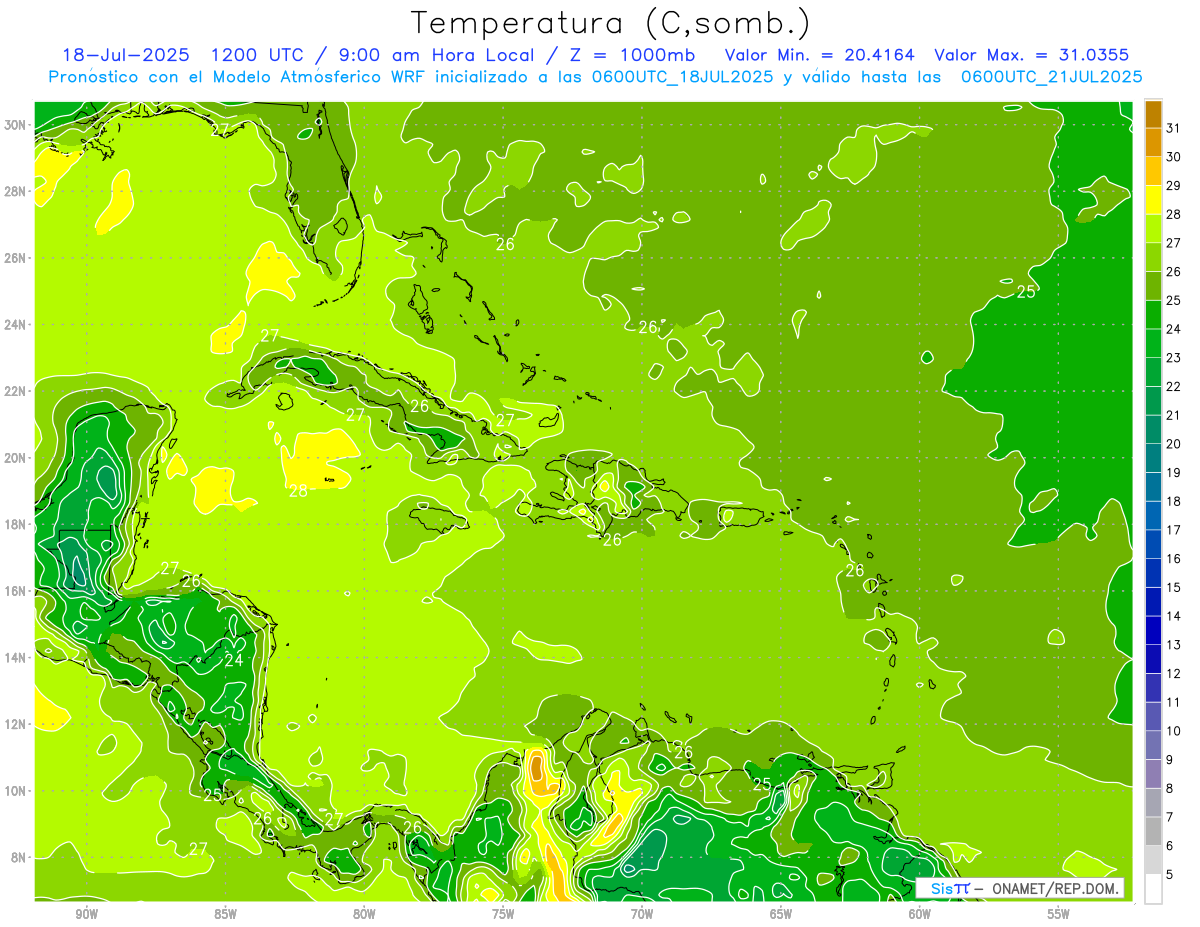
Task: Click the white swatch at the colorbar bottom
Action: coord(1153,888)
